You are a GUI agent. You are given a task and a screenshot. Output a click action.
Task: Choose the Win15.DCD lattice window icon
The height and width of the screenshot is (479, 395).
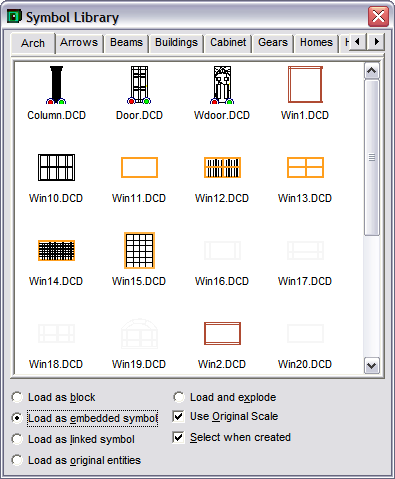click(139, 250)
